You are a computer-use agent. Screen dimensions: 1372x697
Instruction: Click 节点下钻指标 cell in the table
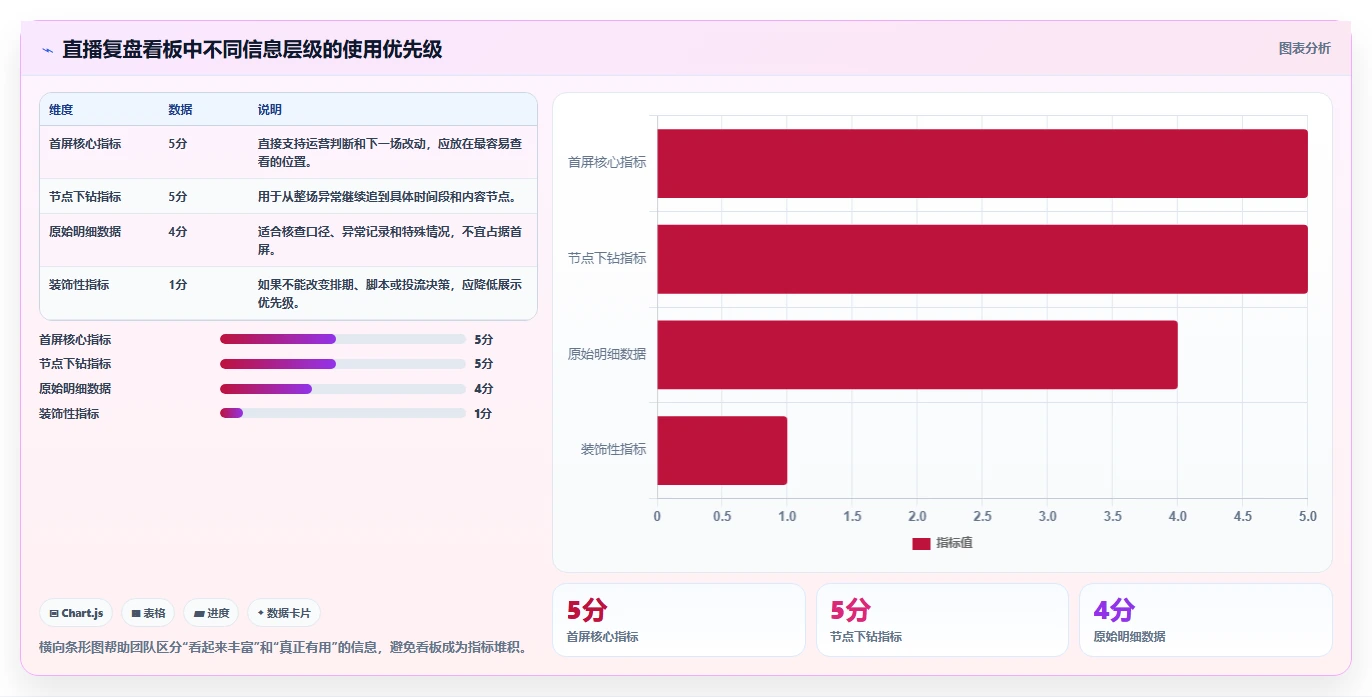click(x=85, y=197)
